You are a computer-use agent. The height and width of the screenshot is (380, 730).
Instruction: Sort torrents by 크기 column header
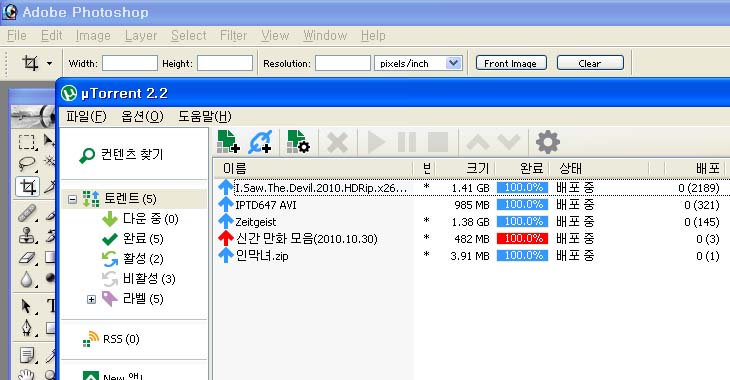(465, 169)
